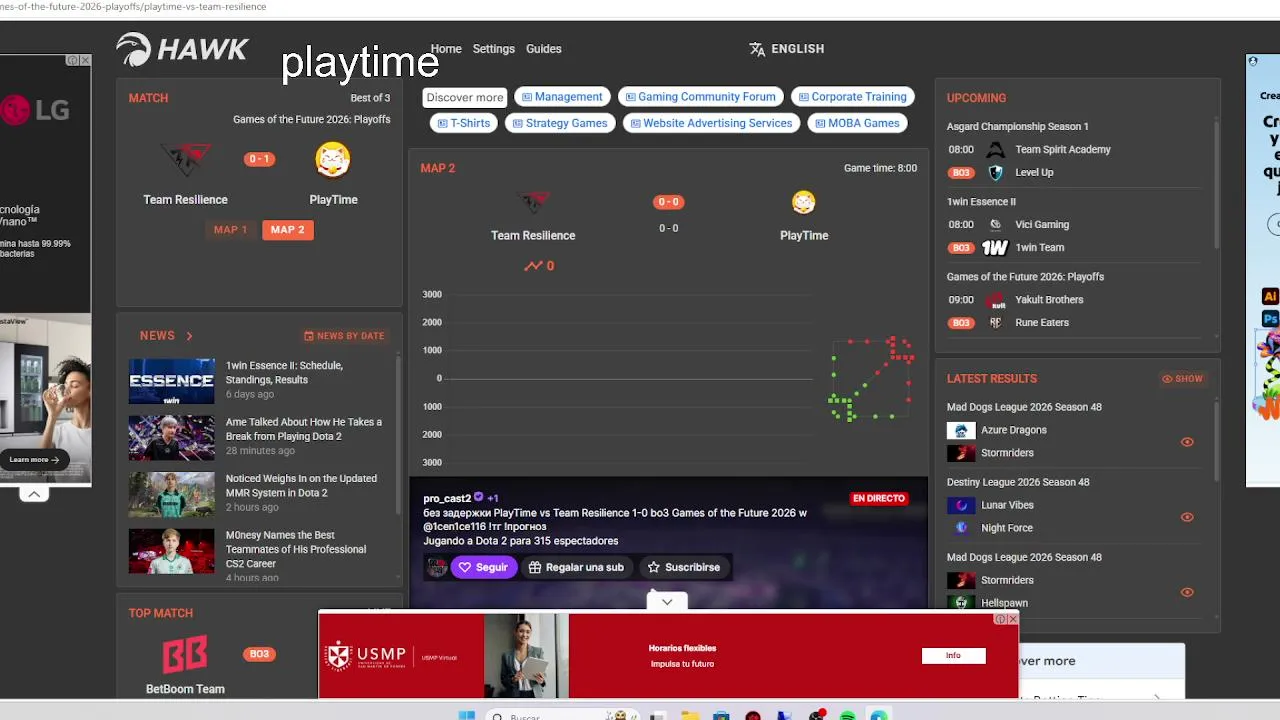The image size is (1280, 720).
Task: Click the MOBA Games chip
Action: [858, 123]
